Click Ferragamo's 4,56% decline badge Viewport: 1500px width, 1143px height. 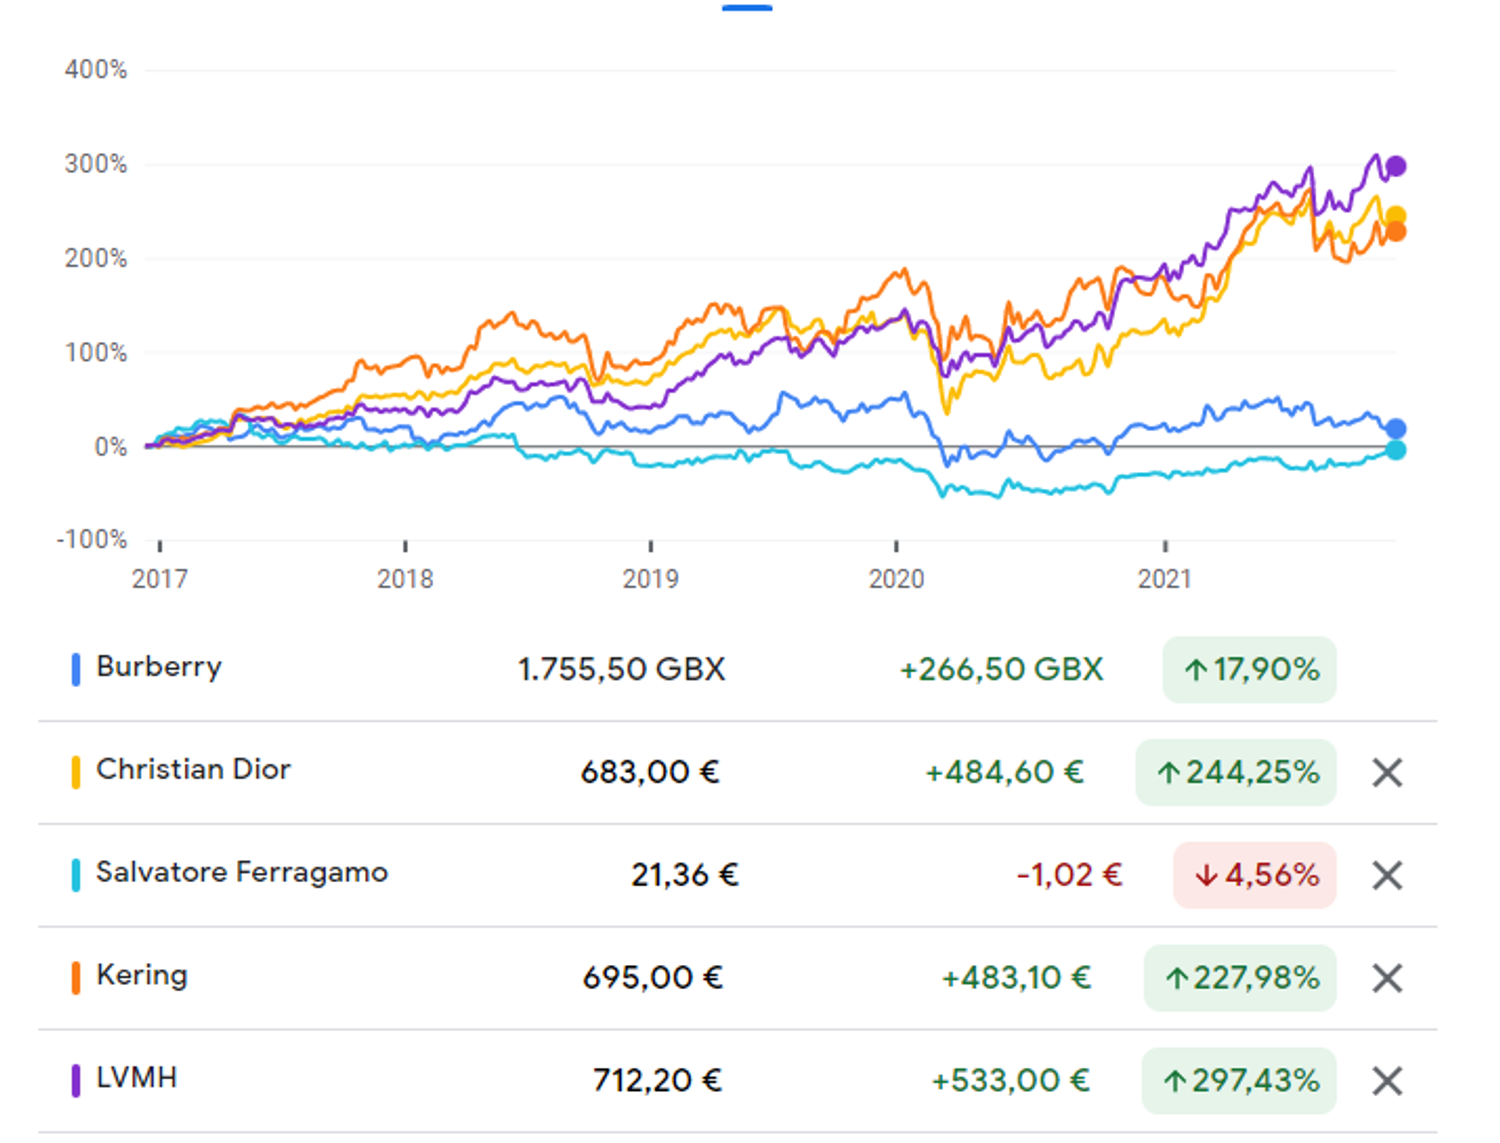pyautogui.click(x=1255, y=875)
